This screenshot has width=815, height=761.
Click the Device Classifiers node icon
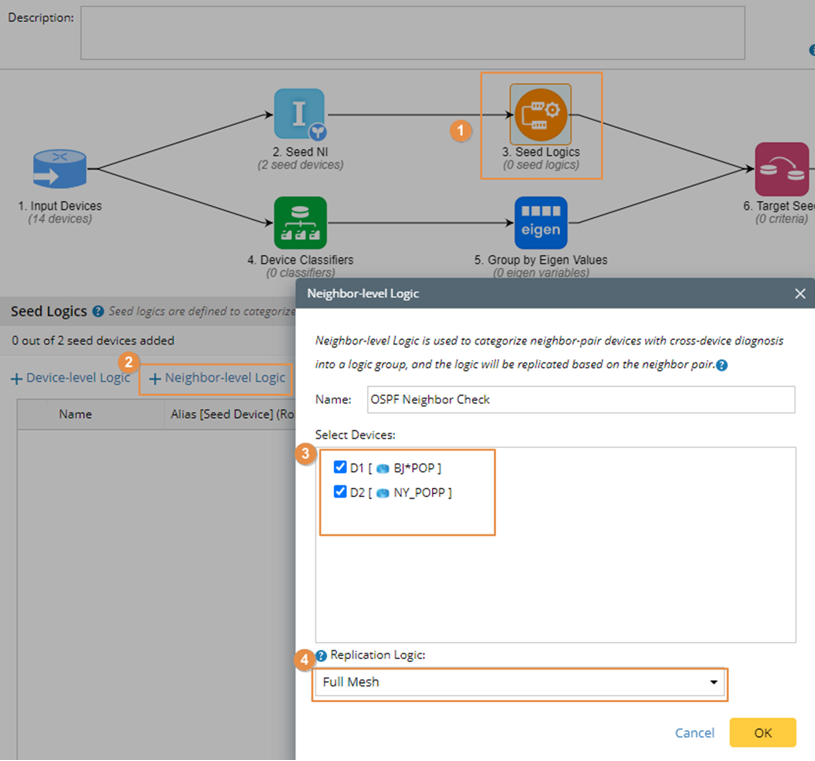tap(299, 222)
